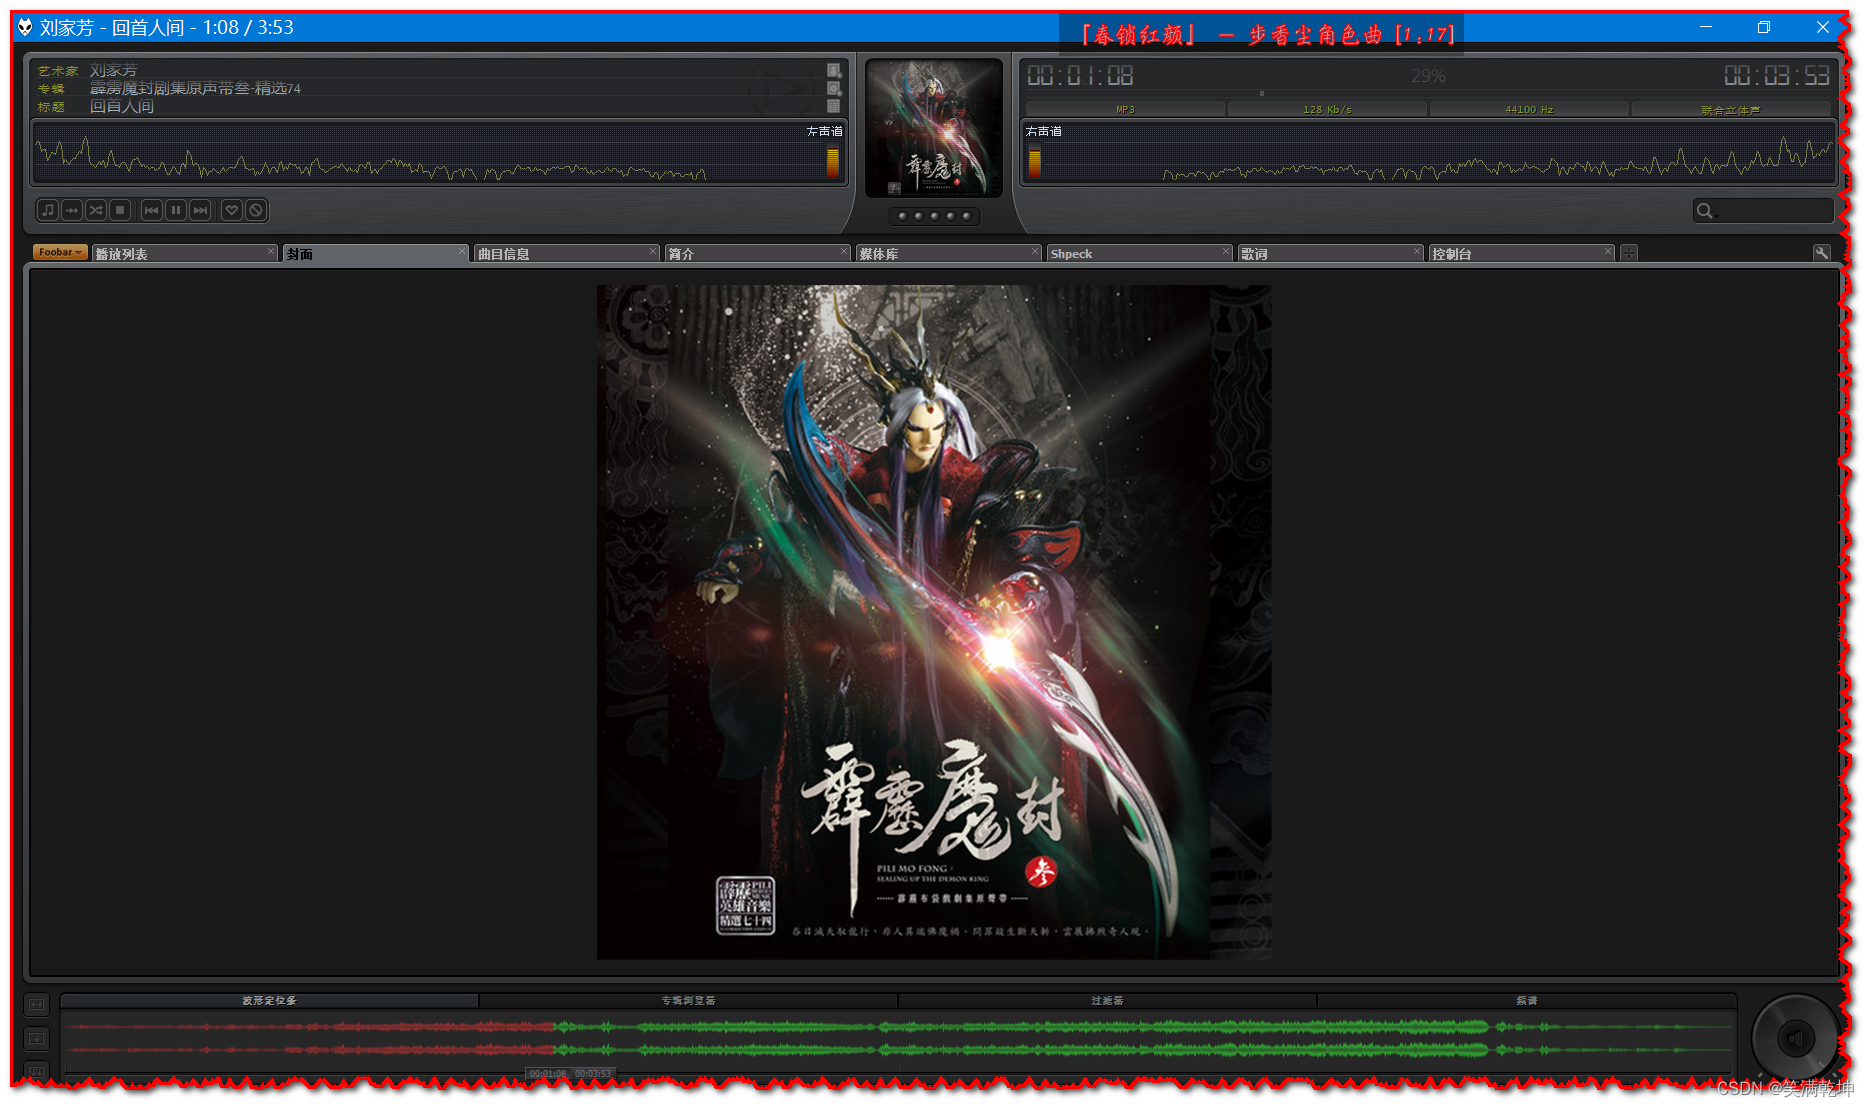Close the 媒体库 tab
This screenshot has height=1107, width=1869.
(x=1035, y=251)
